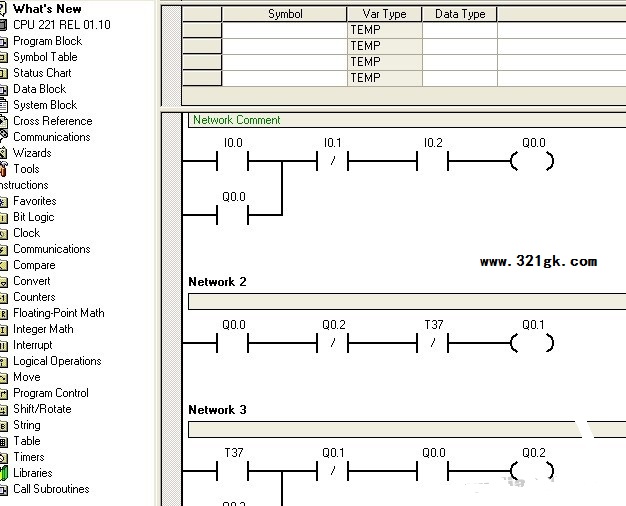Select the Network 2 title label
This screenshot has height=506, width=626.
point(217,282)
